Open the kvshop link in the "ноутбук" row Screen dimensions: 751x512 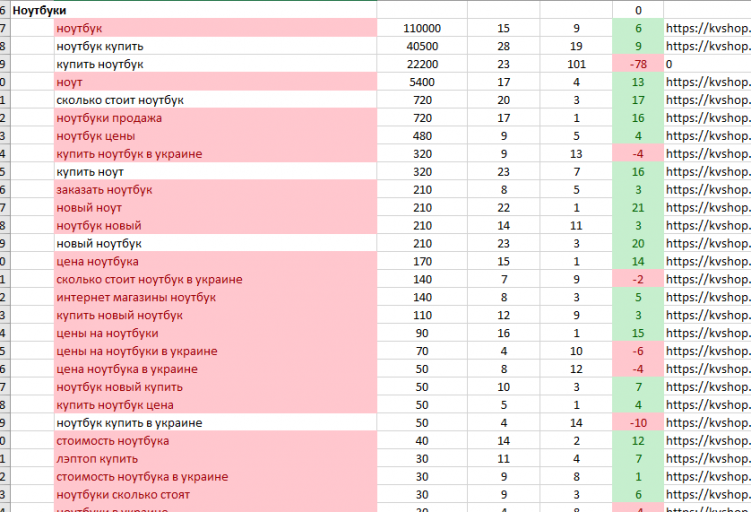point(708,28)
